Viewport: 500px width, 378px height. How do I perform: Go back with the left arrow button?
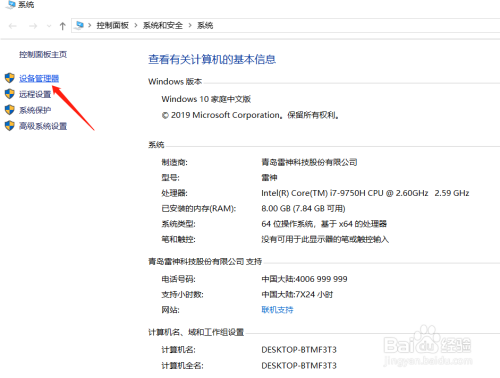click(13, 26)
